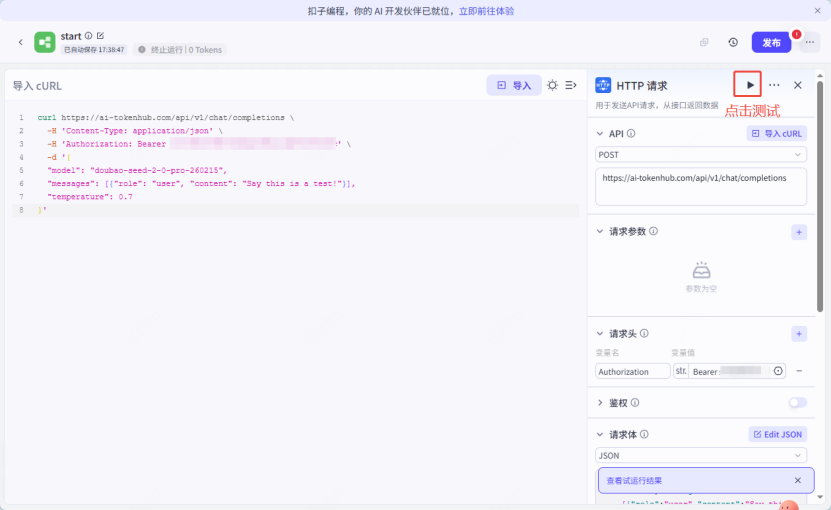Collapse the 请求体 section
831x510 pixels.
coord(600,435)
